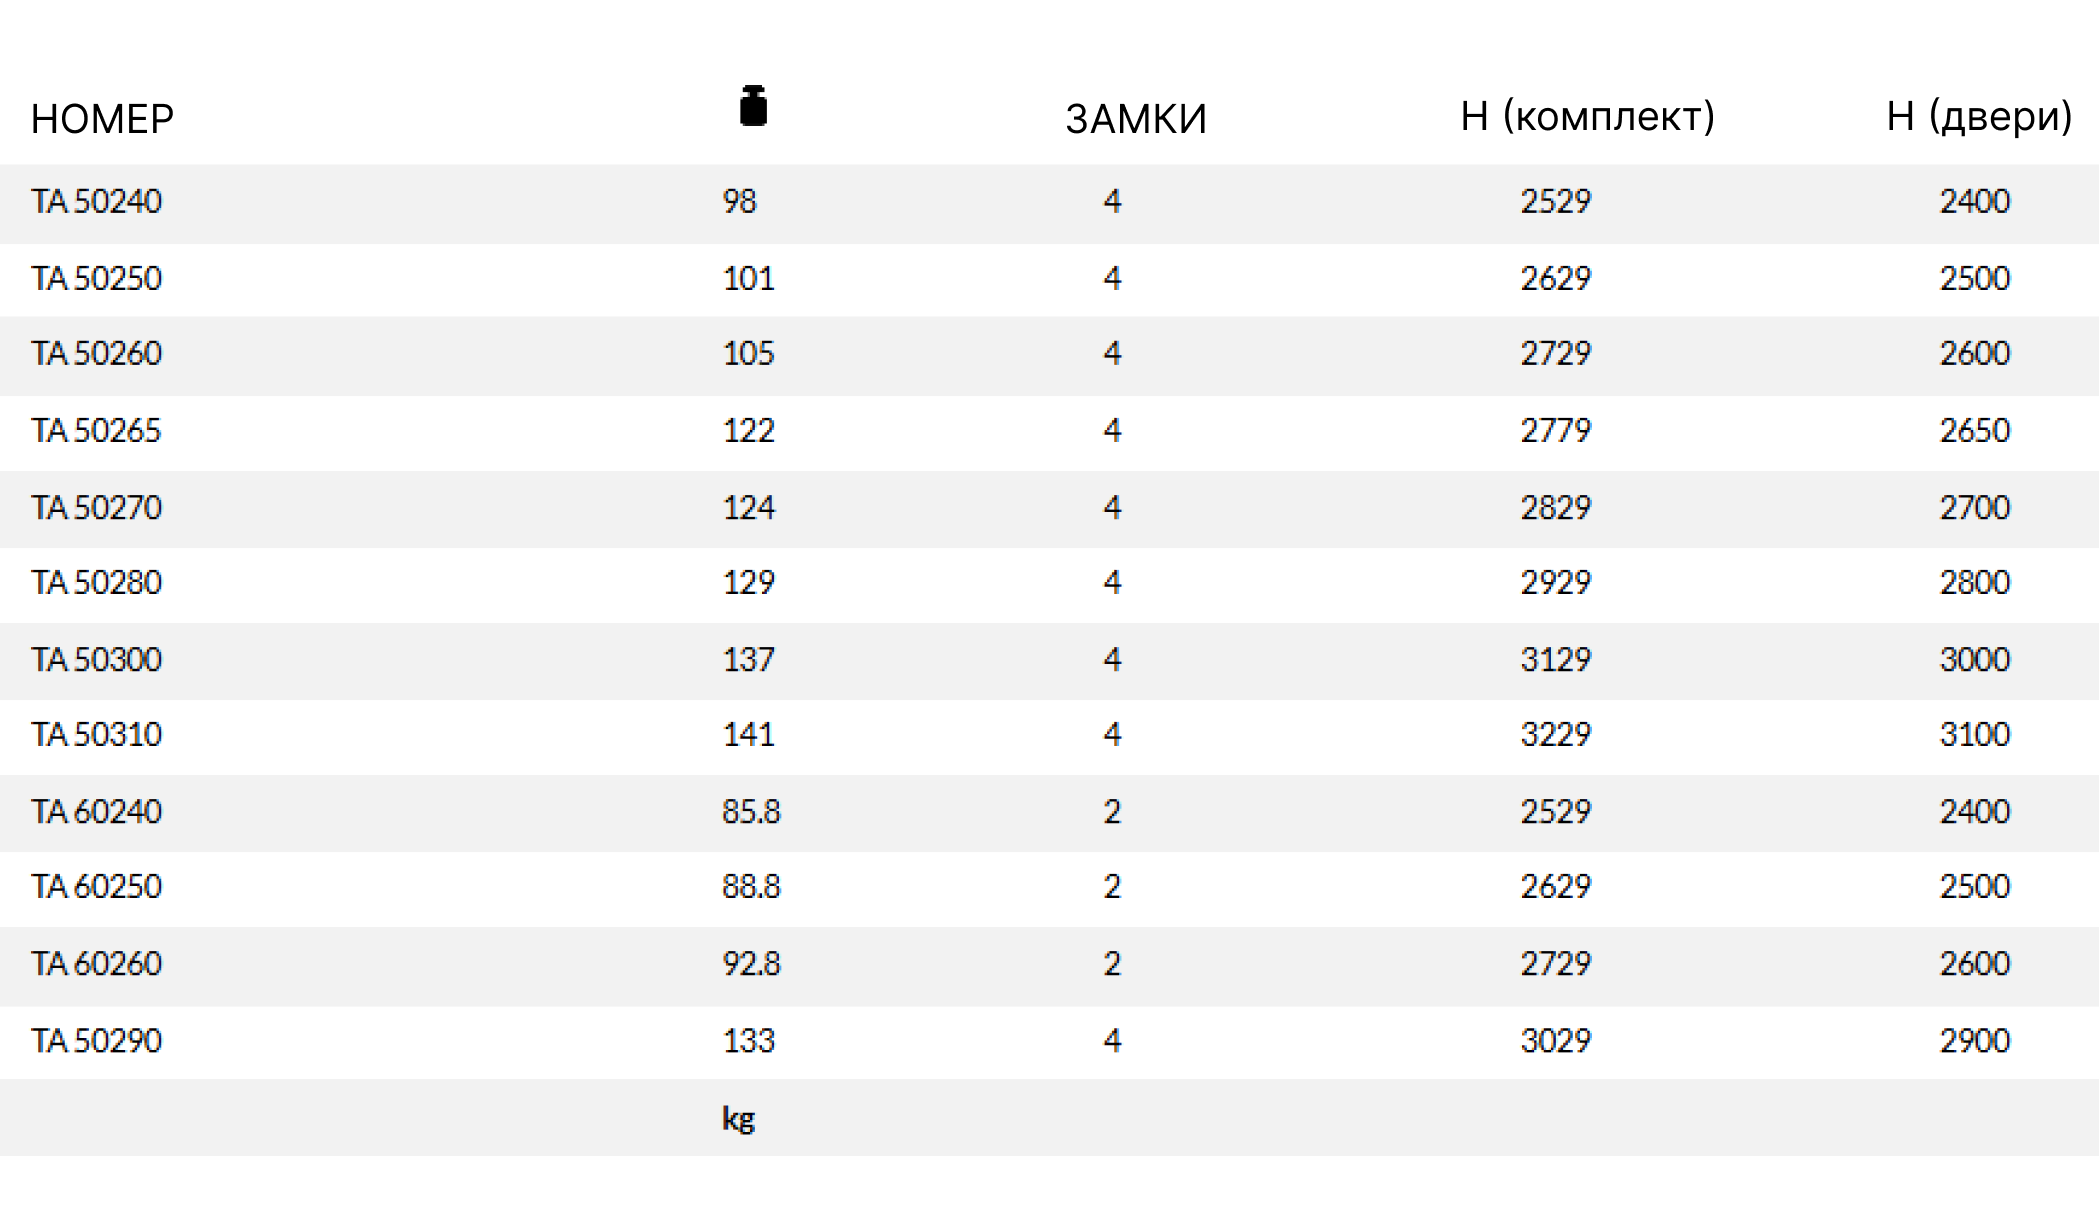Viewport: 2099px width, 1218px height.
Task: Click the locks count in TA 60250 row
Action: tap(1112, 886)
